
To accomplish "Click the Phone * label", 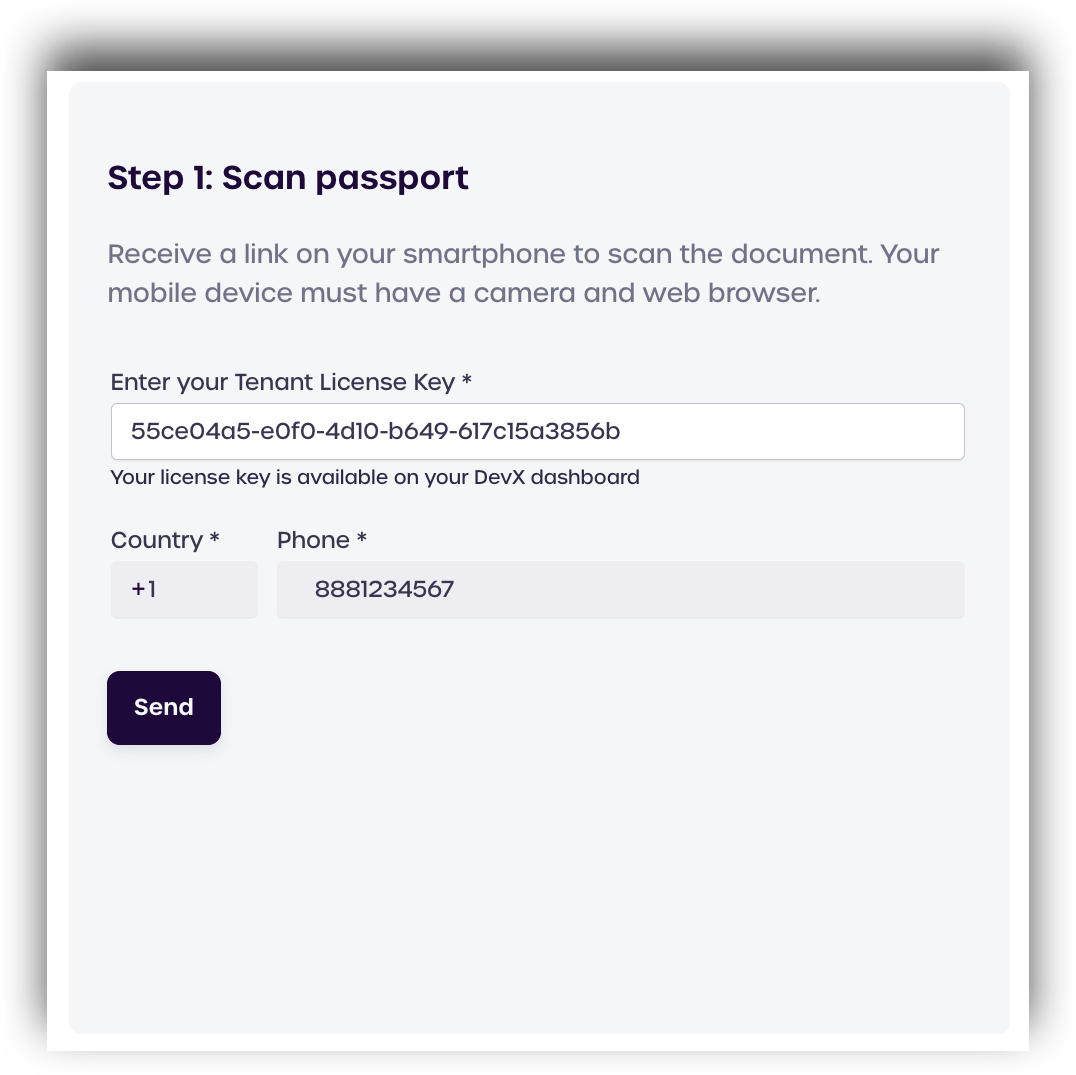I will [321, 539].
